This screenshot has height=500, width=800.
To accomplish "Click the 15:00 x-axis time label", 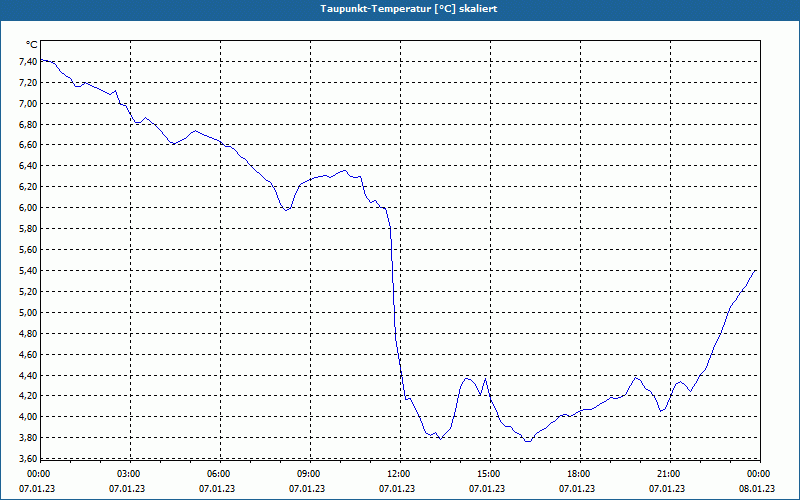I will (490, 474).
